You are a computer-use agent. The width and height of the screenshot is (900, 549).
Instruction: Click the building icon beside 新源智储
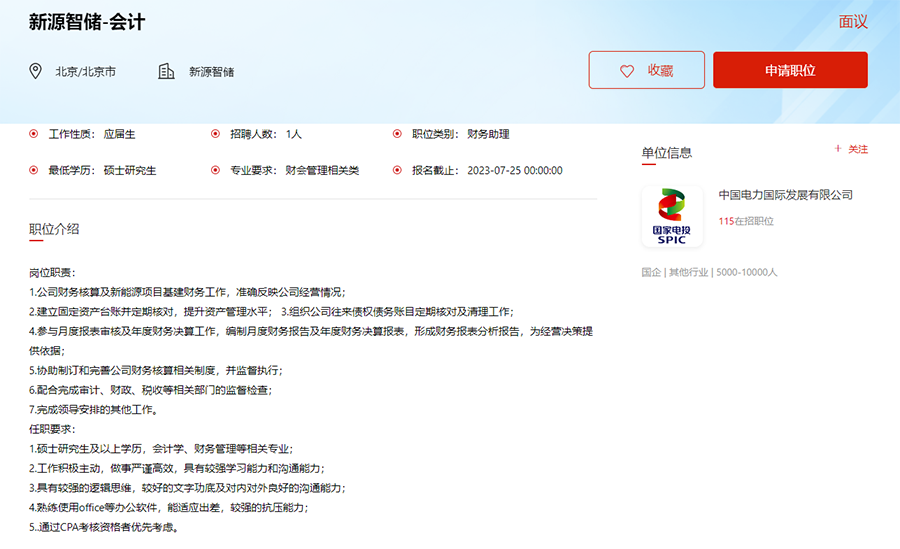[166, 71]
